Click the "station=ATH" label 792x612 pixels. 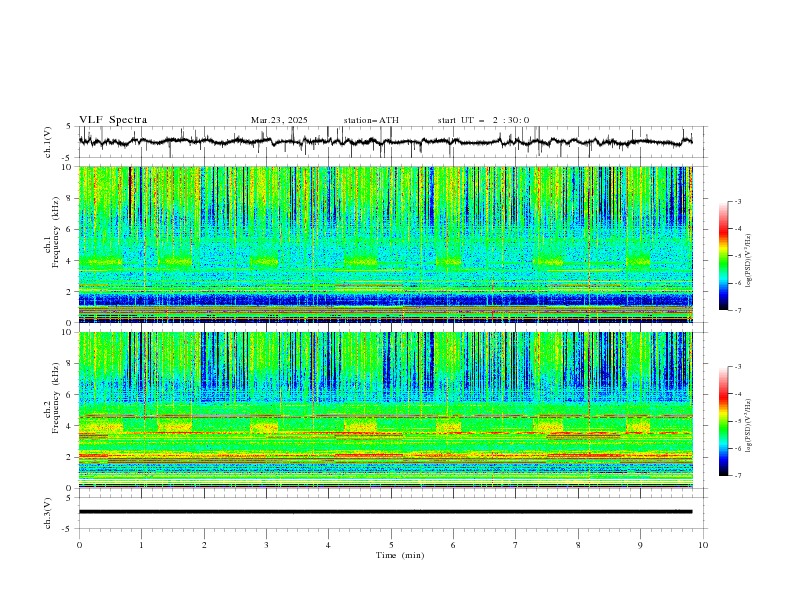point(371,120)
